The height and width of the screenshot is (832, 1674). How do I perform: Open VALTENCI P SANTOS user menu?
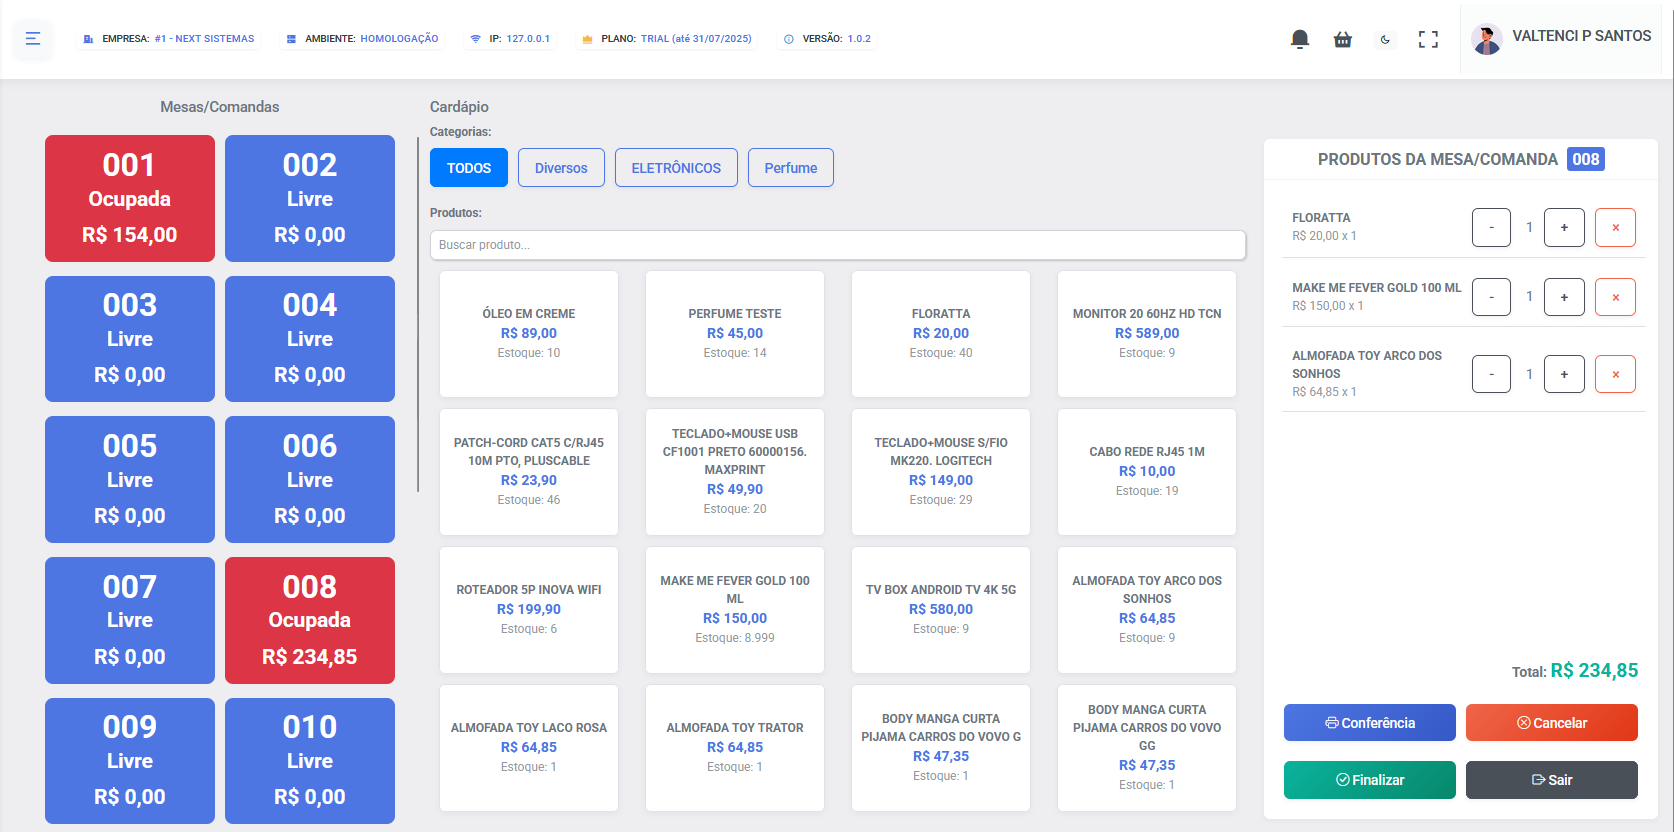click(1560, 38)
